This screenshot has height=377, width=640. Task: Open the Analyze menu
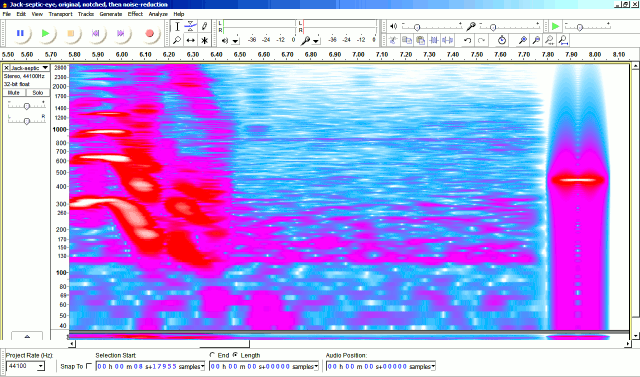pyautogui.click(x=158, y=14)
